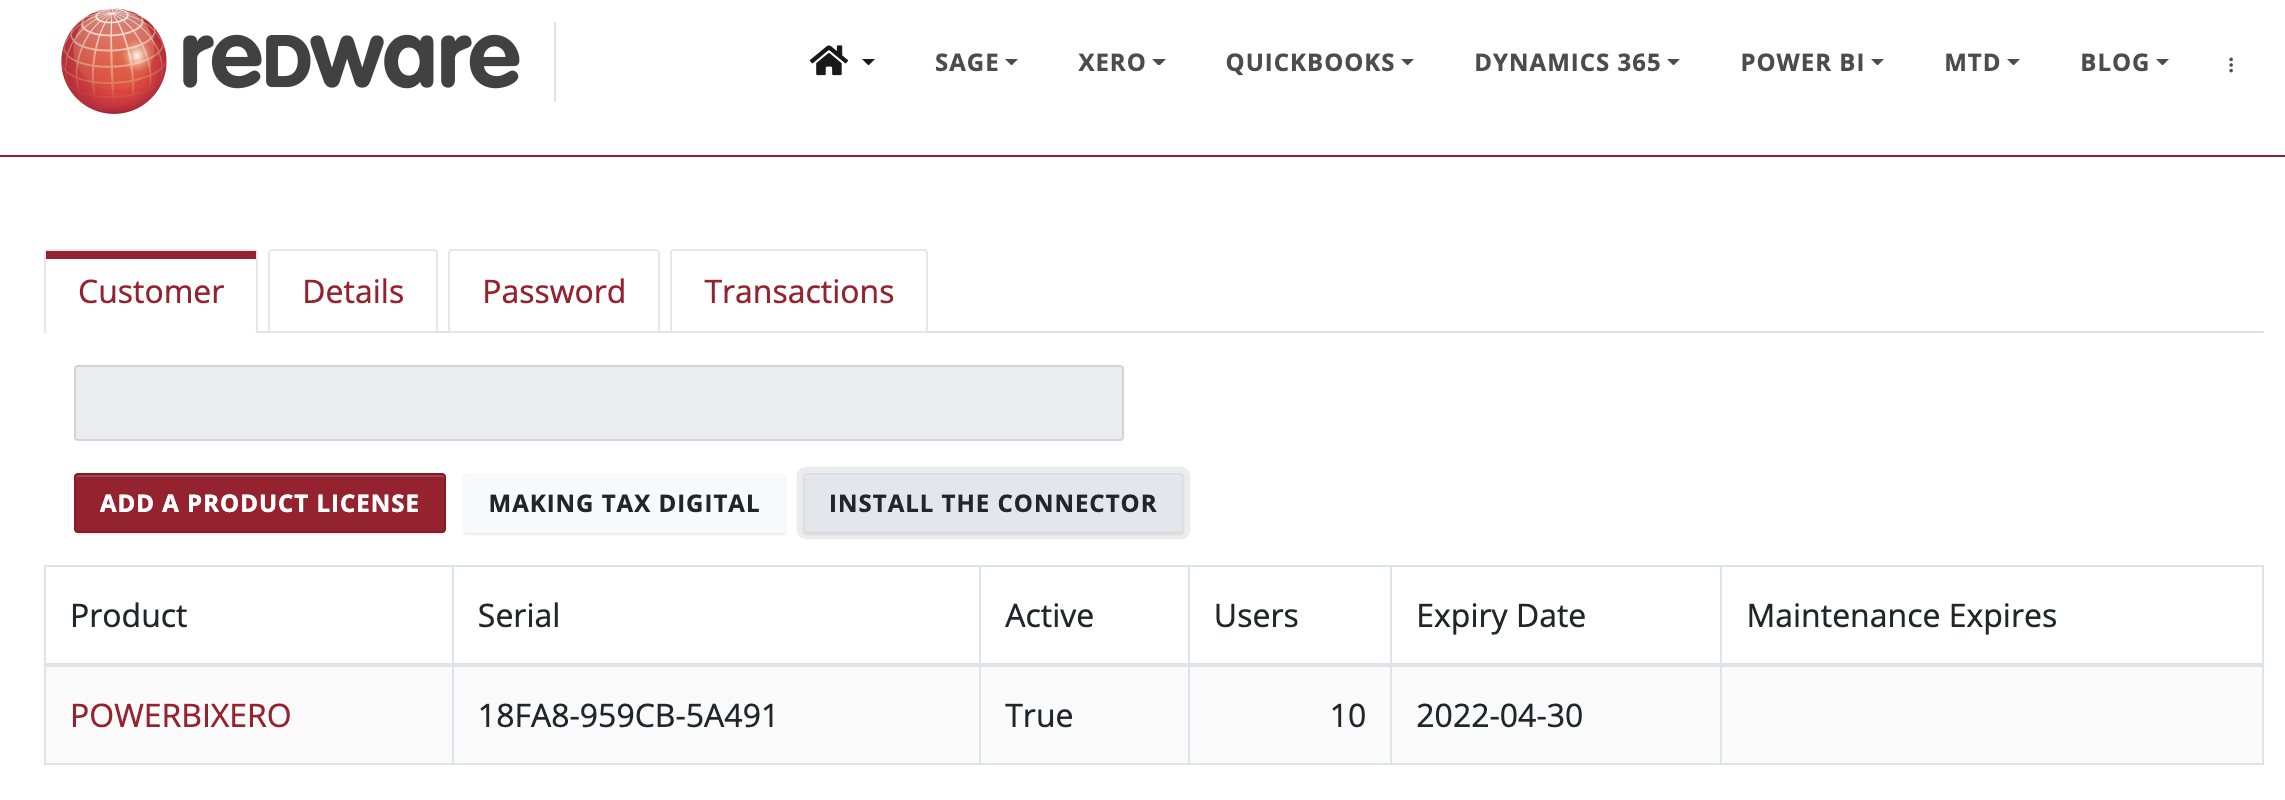Click the True value in Active column

(1039, 716)
